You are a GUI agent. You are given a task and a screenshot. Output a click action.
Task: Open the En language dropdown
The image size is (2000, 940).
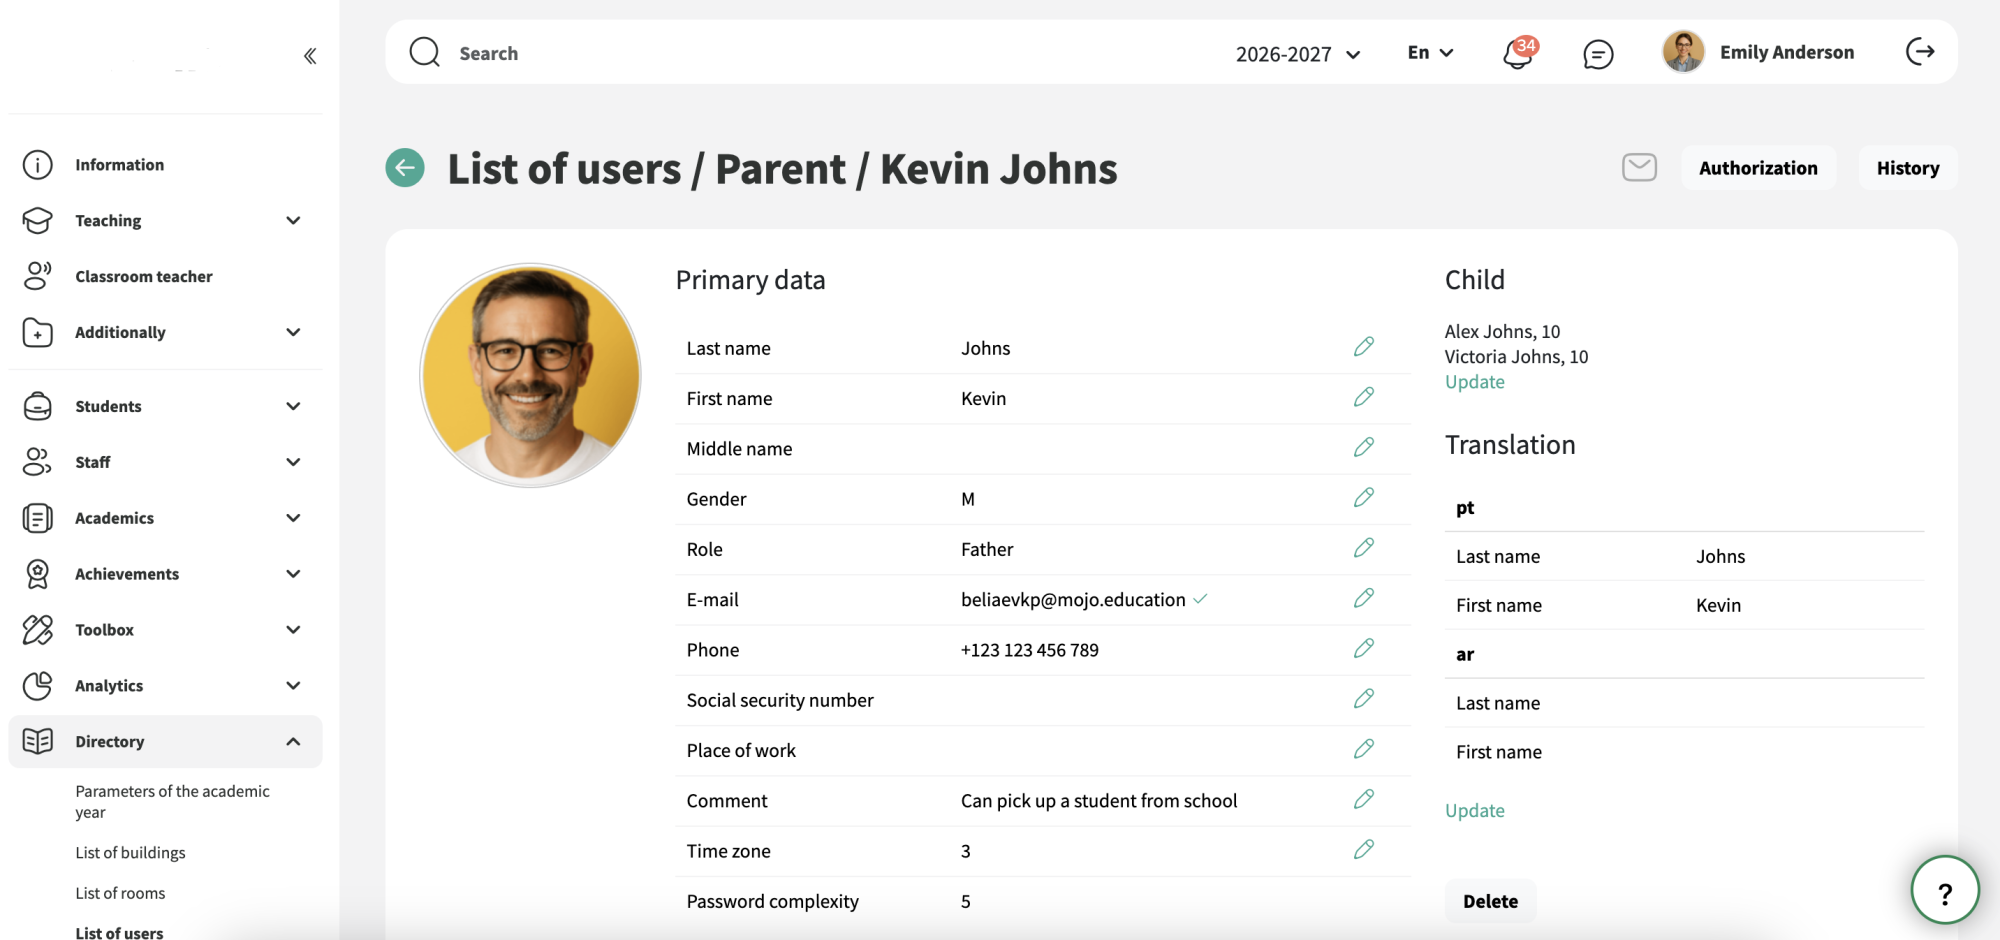(x=1430, y=52)
